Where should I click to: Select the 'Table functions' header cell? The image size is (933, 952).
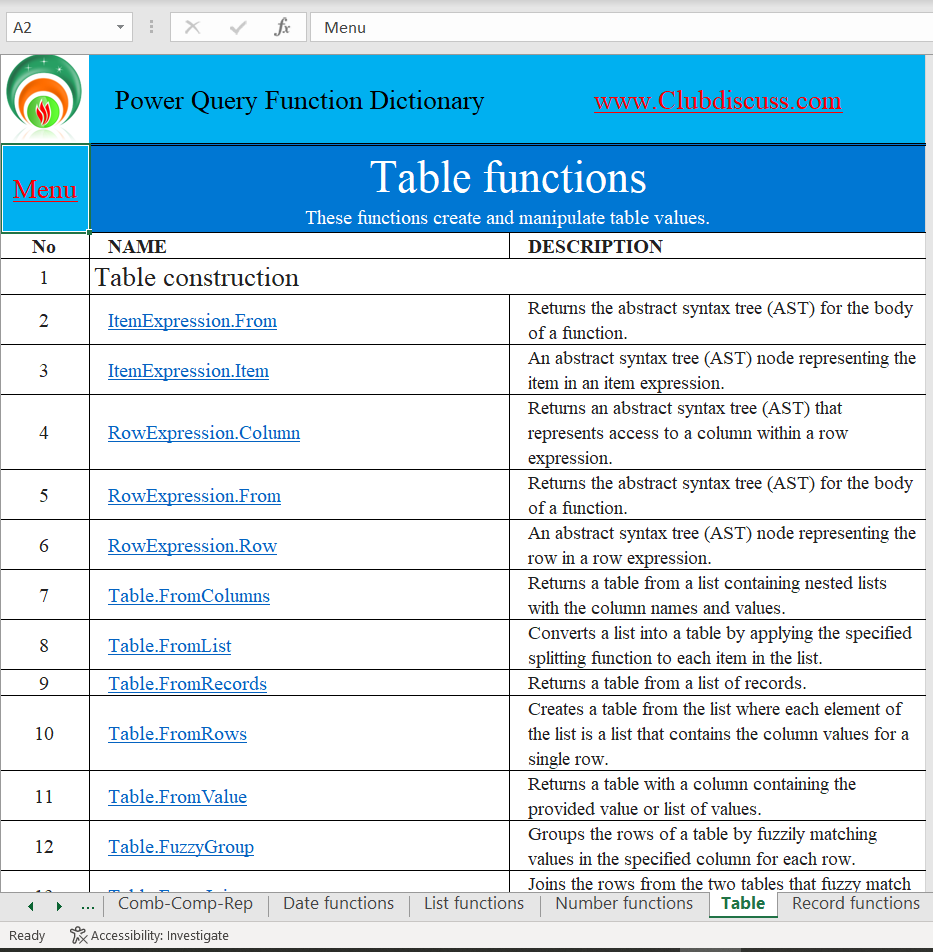[507, 189]
